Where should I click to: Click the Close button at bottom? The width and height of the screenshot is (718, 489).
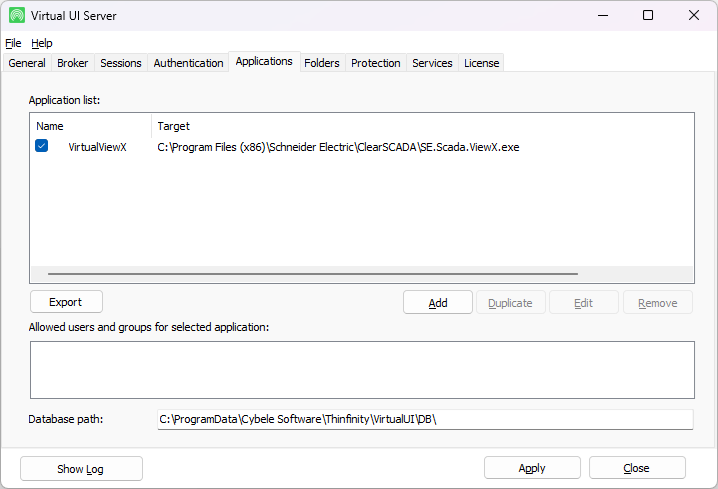coord(637,468)
